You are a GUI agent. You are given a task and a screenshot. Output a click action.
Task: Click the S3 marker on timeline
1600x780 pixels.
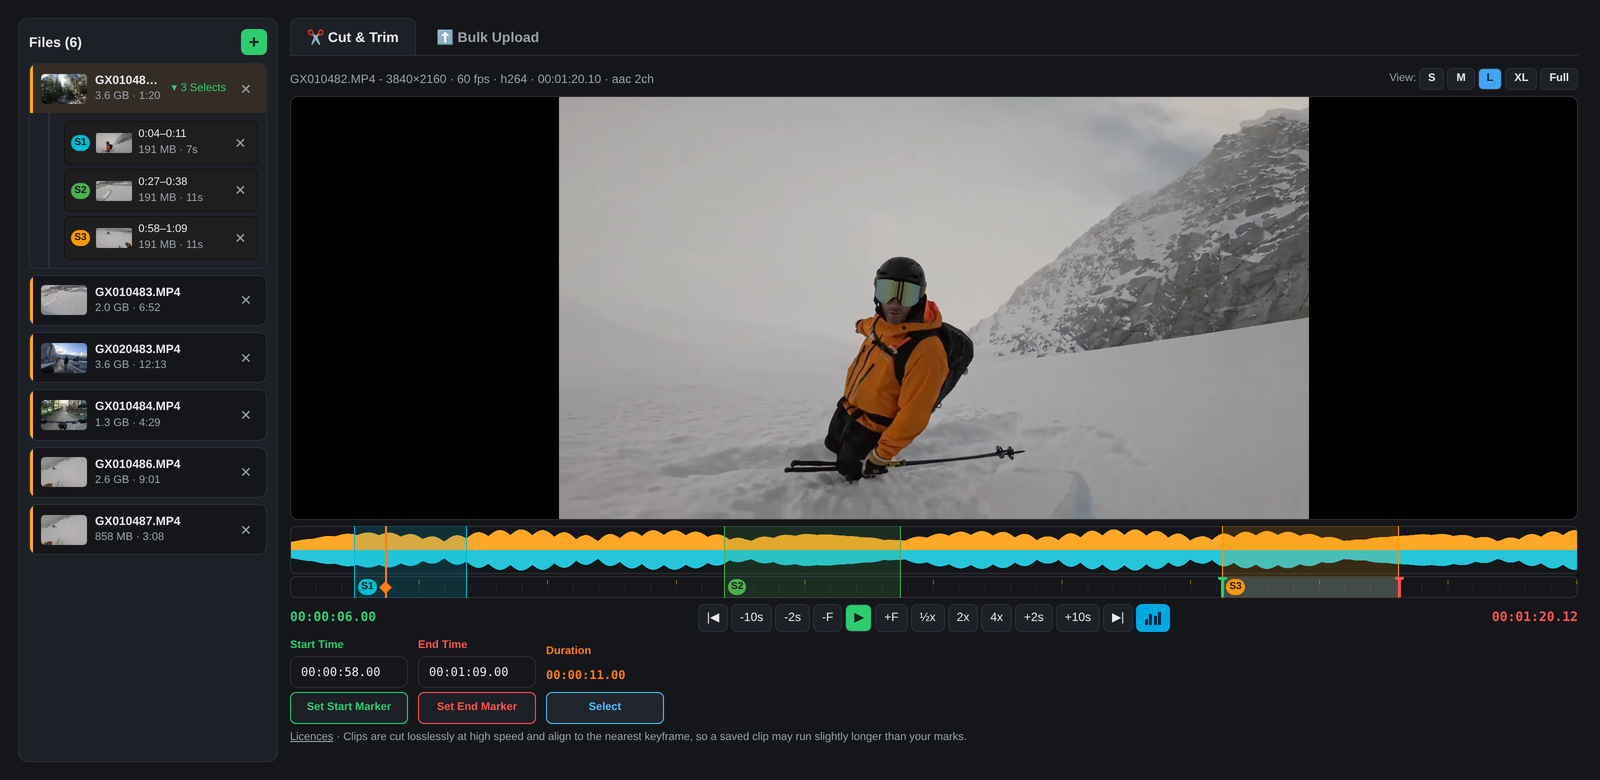coord(1235,587)
